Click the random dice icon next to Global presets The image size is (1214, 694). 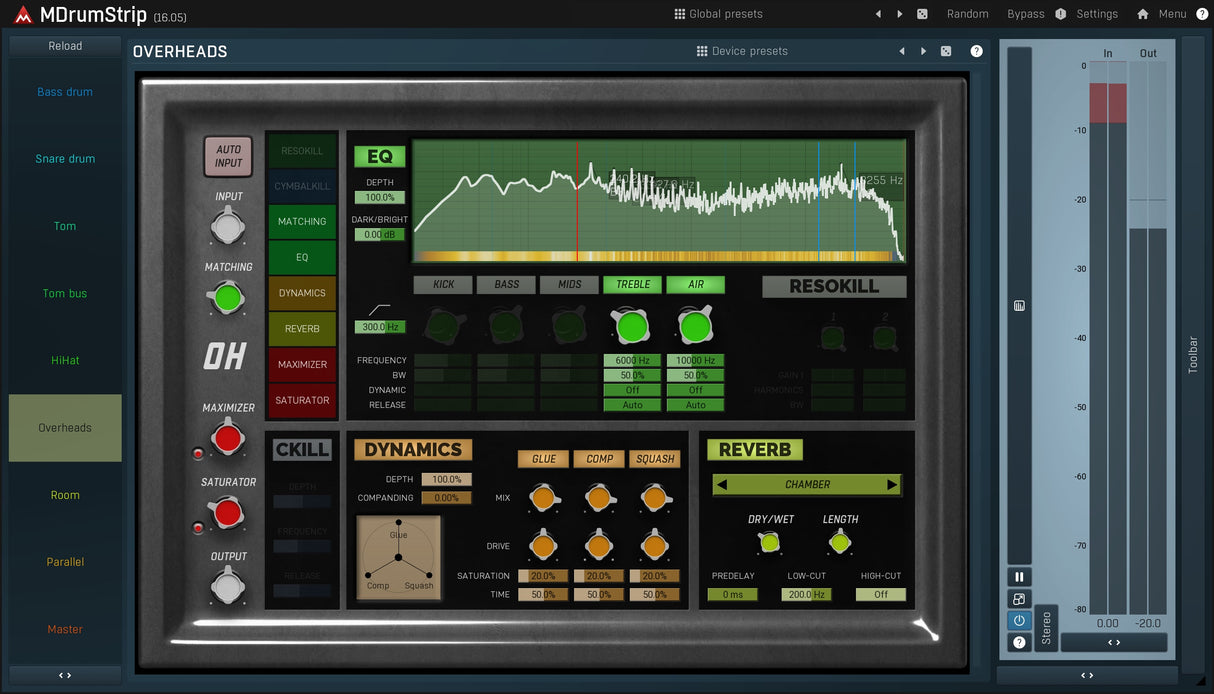[x=922, y=14]
